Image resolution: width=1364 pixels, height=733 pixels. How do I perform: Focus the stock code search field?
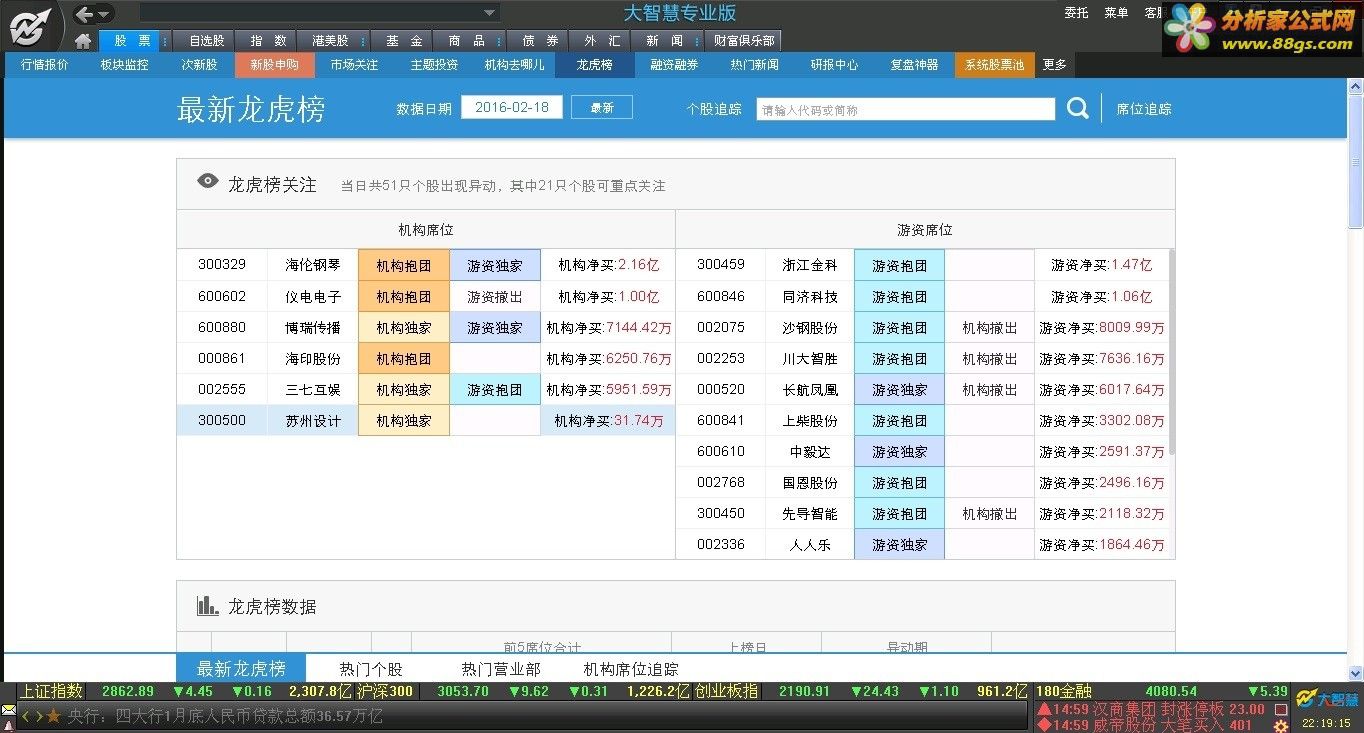click(x=906, y=110)
